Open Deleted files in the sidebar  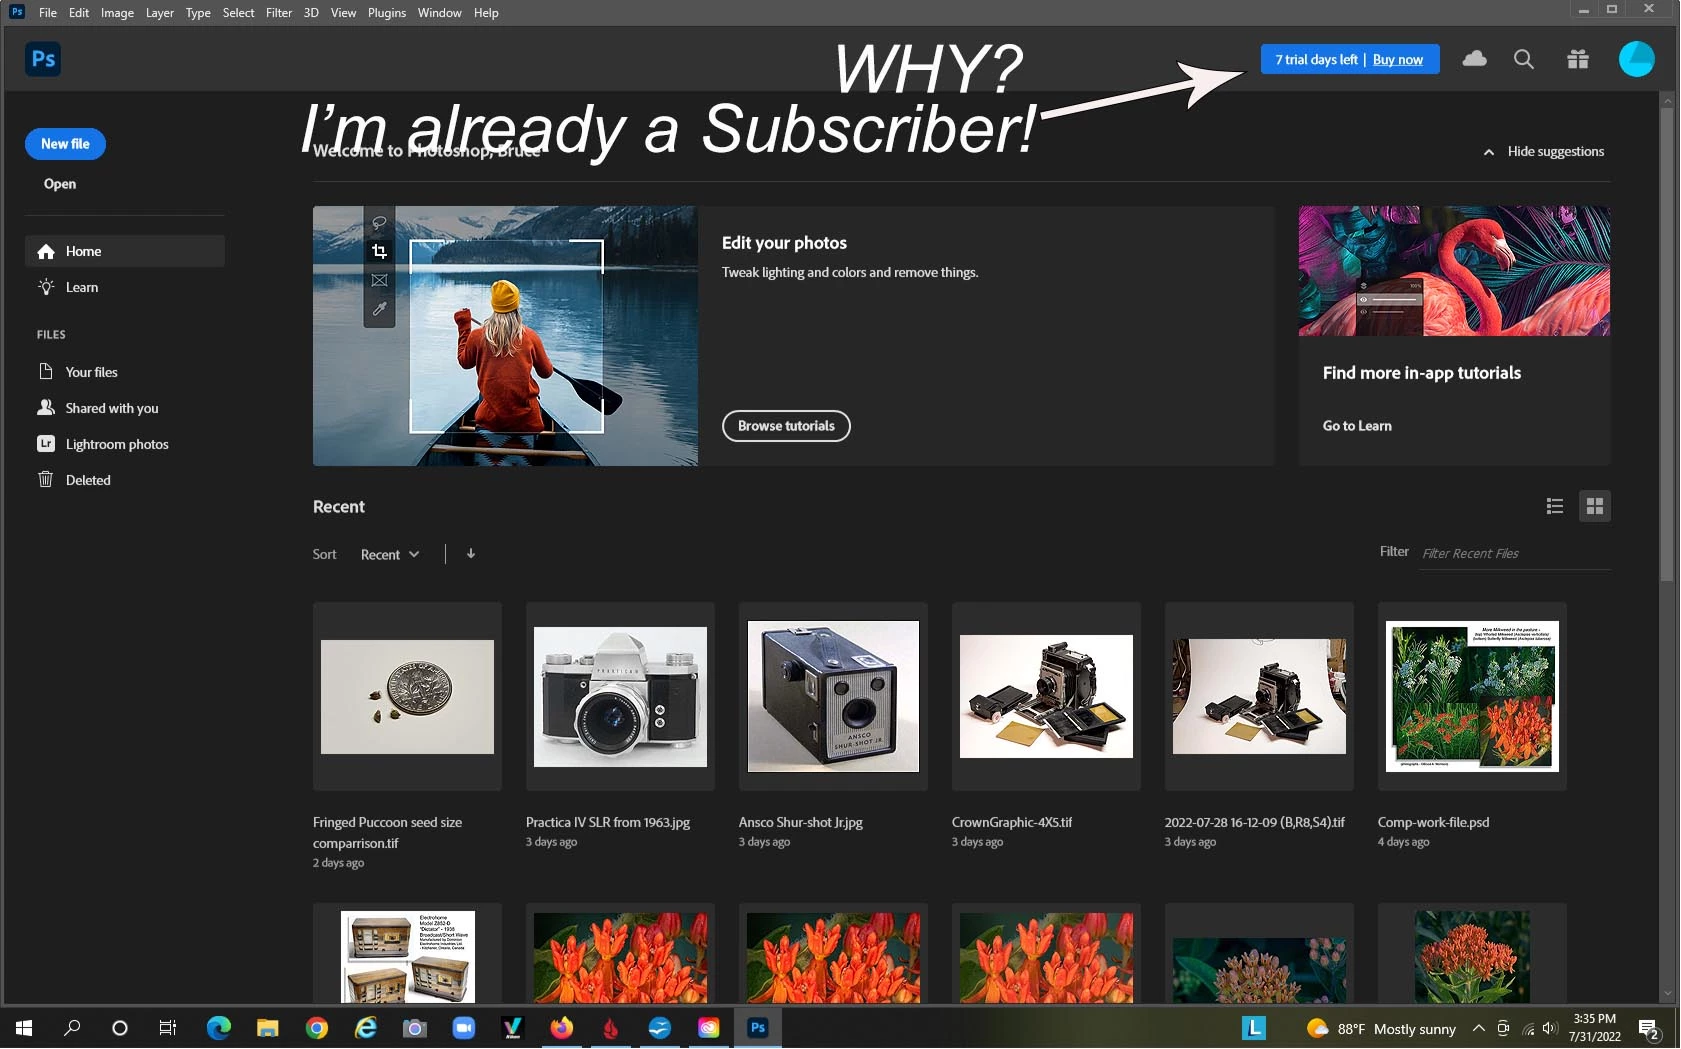point(125,480)
